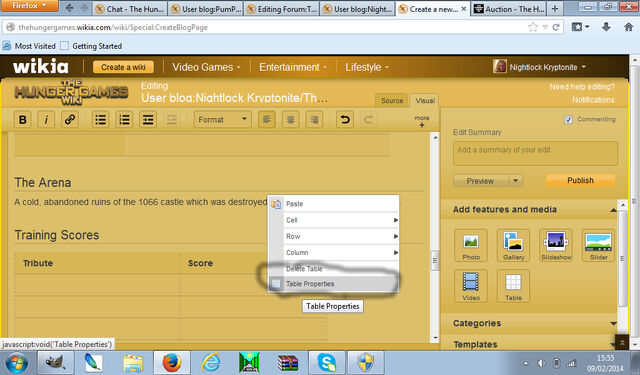640x375 pixels.
Task: Go to Firefox home page
Action: point(629,27)
